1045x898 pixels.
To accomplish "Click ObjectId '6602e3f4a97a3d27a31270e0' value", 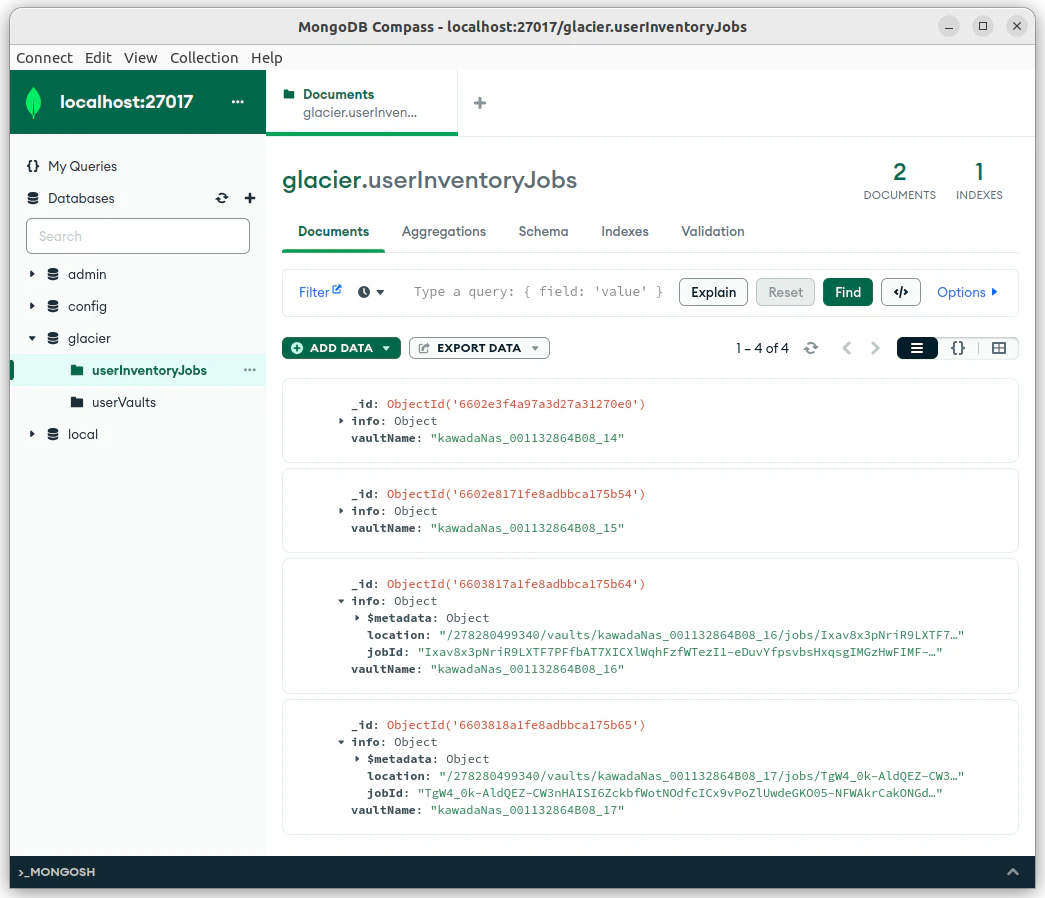I will click(516, 404).
